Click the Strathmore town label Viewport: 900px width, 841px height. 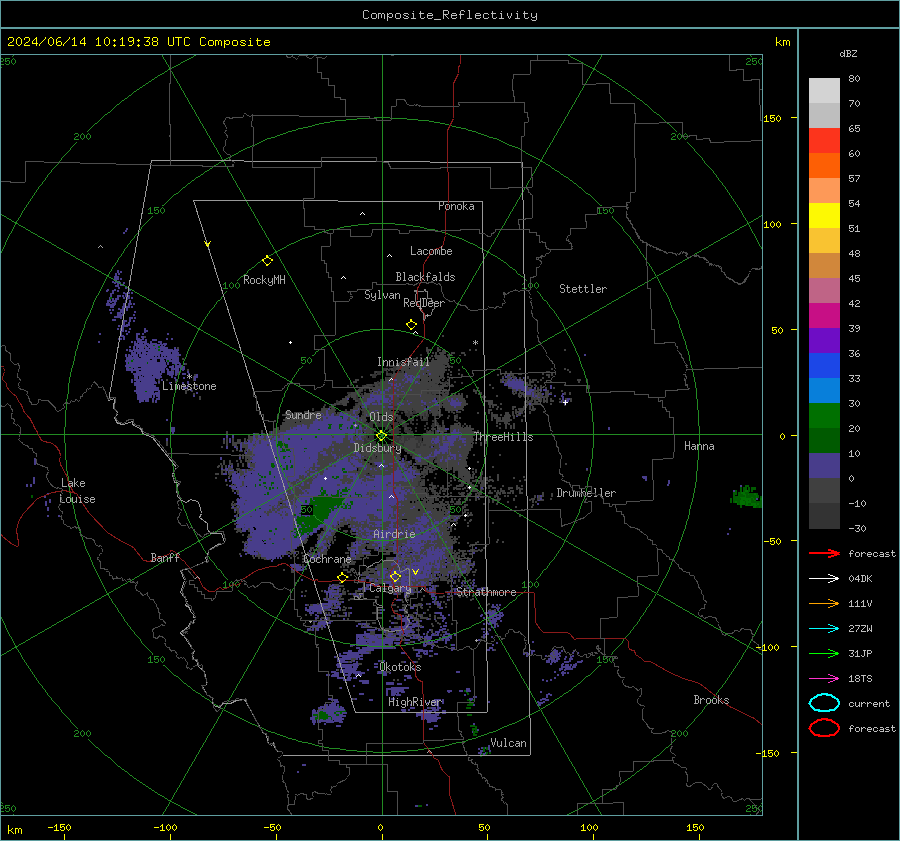pos(486,592)
